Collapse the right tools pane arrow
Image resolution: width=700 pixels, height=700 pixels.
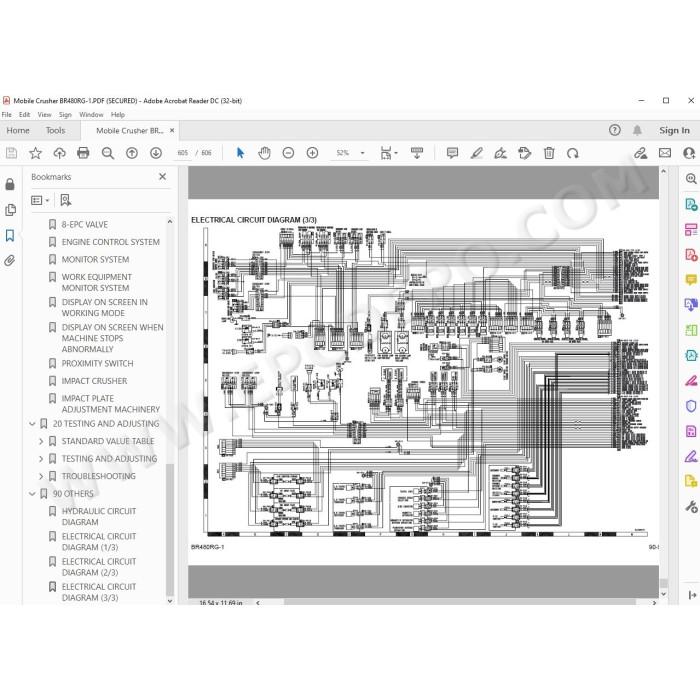[x=692, y=595]
